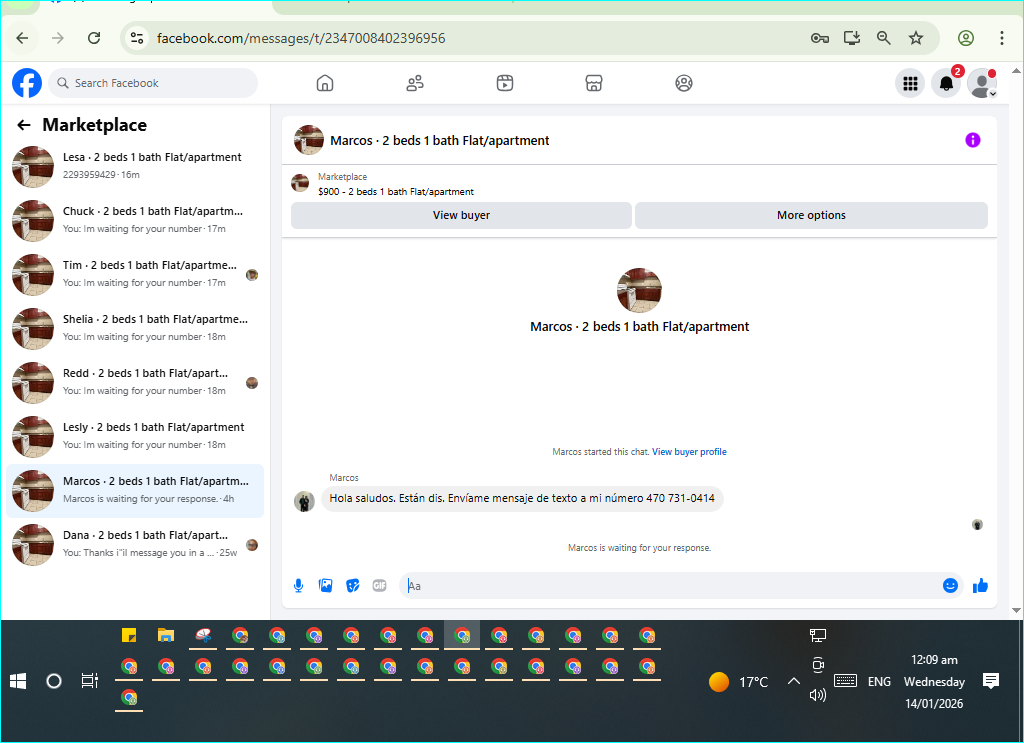Open Facebook Home icon
This screenshot has width=1024, height=743.
[x=325, y=83]
